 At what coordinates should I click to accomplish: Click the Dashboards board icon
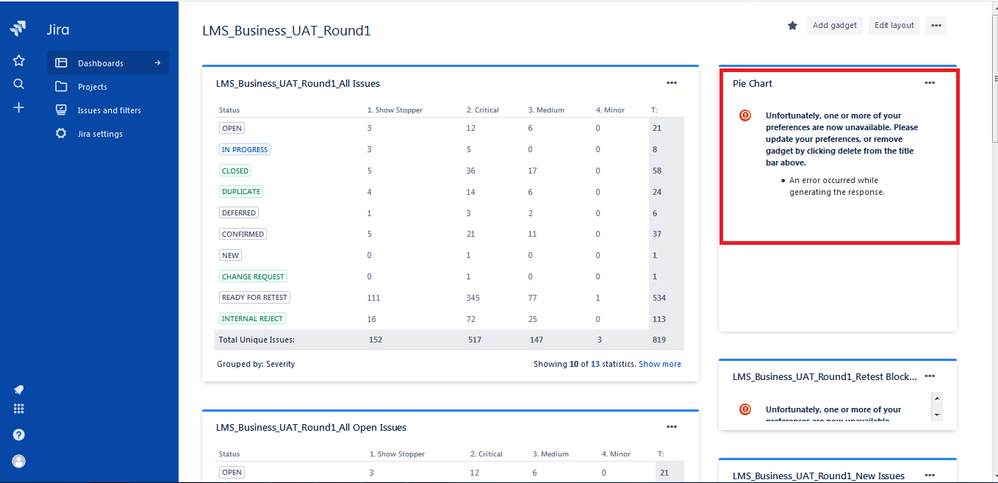(x=61, y=63)
